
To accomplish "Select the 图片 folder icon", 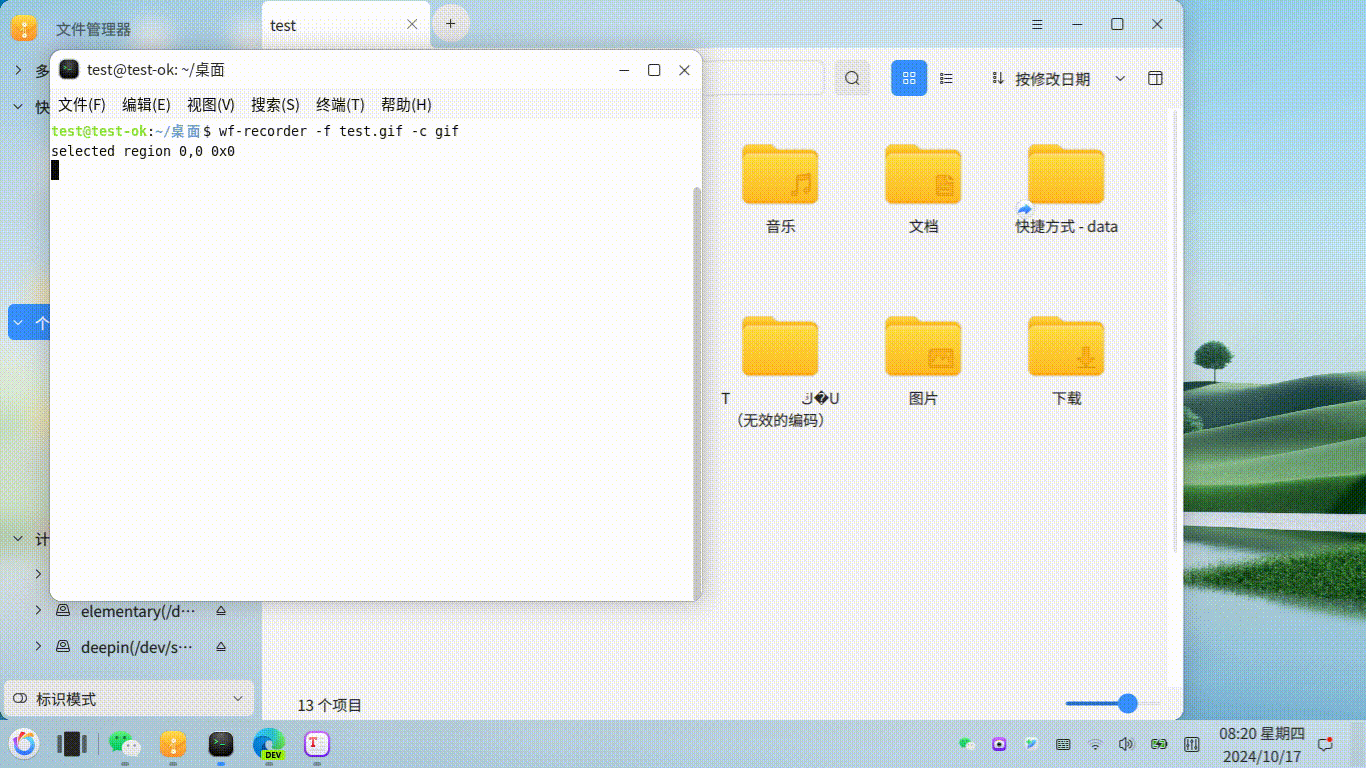I will (x=923, y=346).
